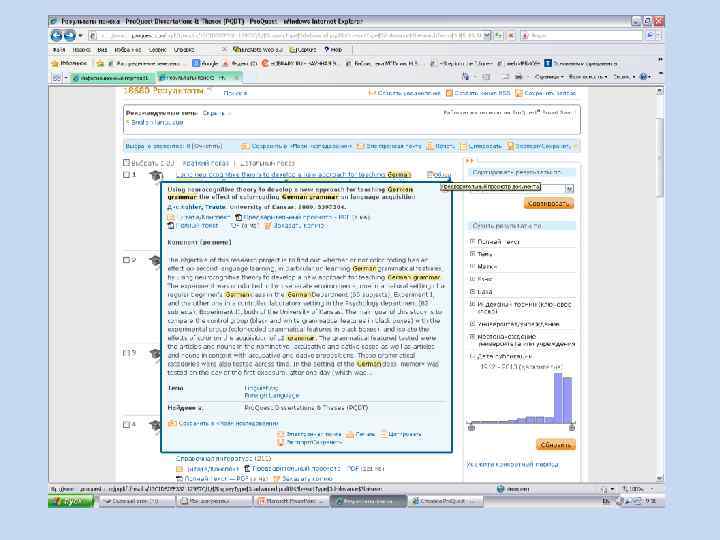The image size is (720, 540).
Task: Click the Preview icon next to result 1
Action: (430, 174)
